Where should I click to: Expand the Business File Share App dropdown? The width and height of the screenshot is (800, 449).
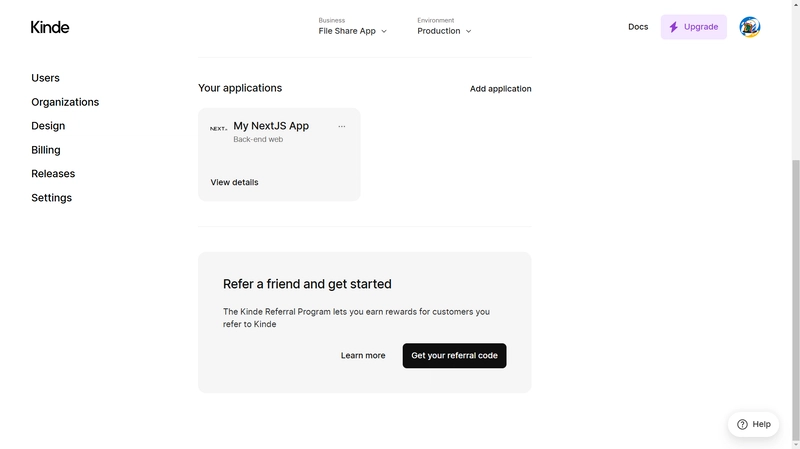(353, 27)
